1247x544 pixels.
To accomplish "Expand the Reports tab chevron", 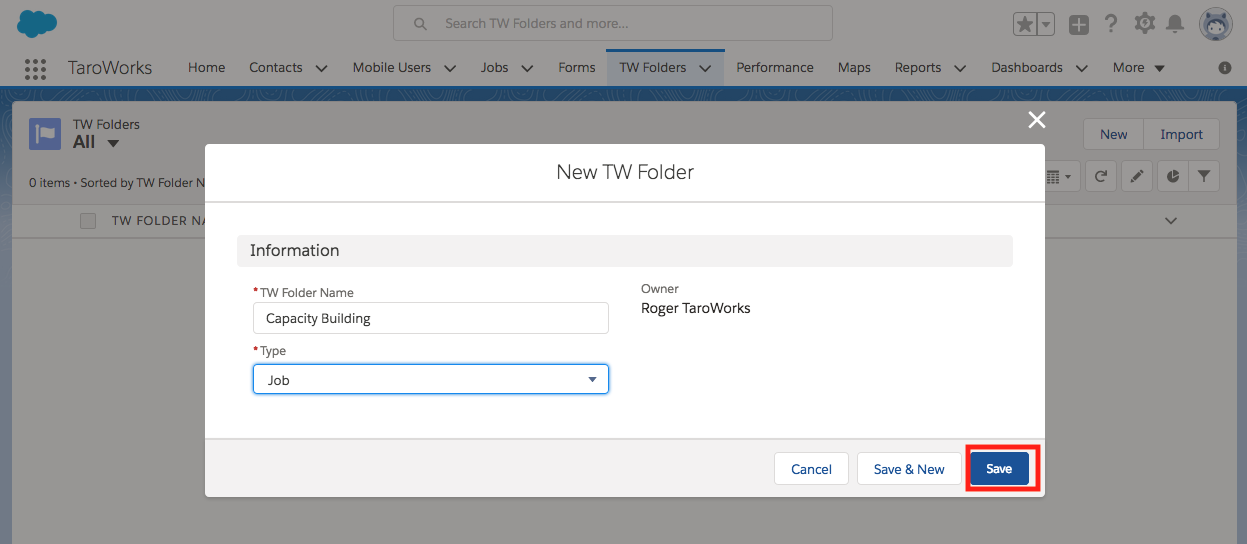I will point(960,68).
